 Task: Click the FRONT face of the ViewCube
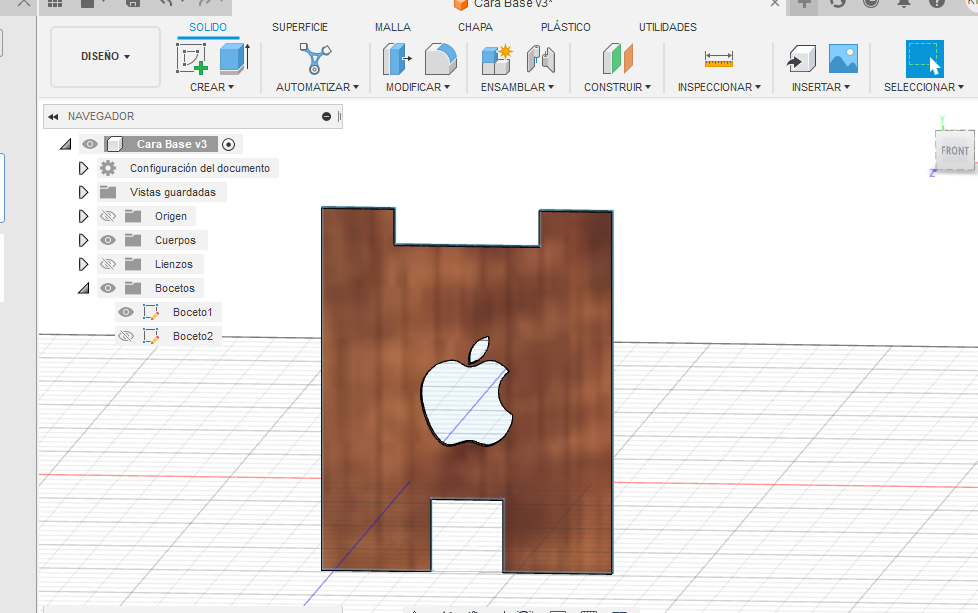(x=954, y=150)
